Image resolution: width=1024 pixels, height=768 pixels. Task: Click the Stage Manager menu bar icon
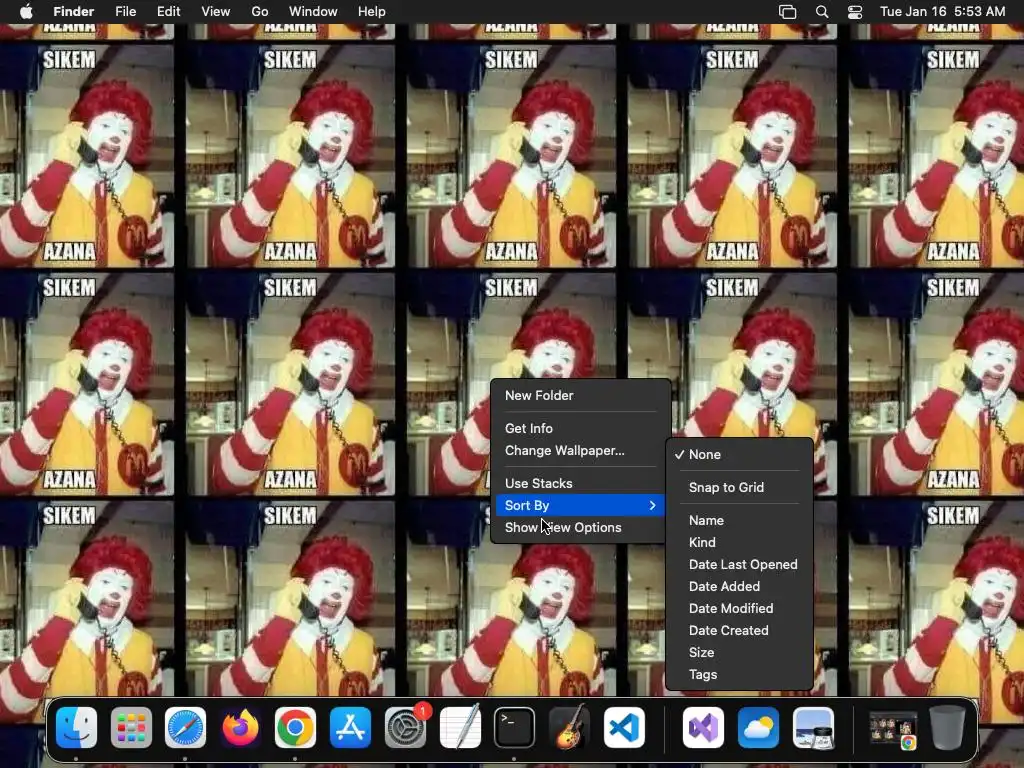(x=788, y=12)
